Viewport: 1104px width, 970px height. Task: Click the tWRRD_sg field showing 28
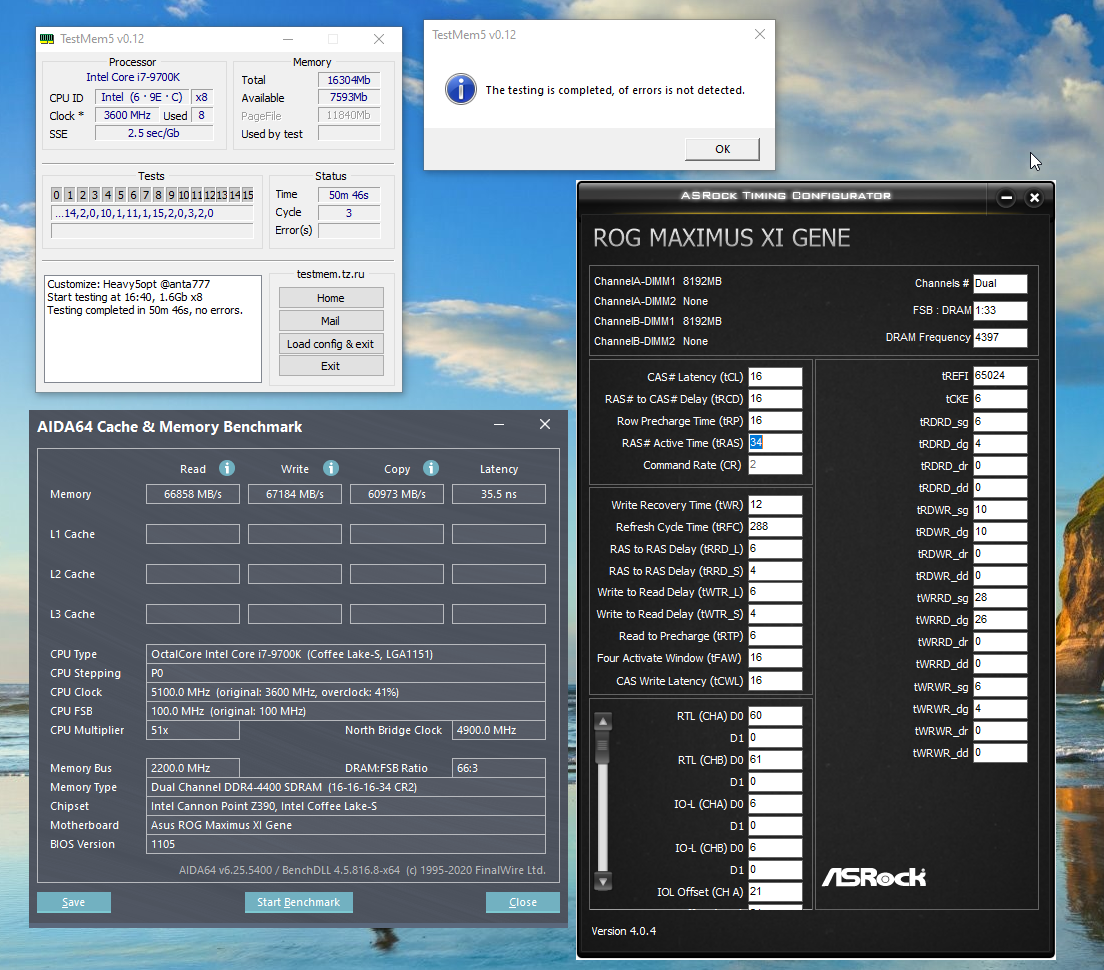coord(1000,598)
